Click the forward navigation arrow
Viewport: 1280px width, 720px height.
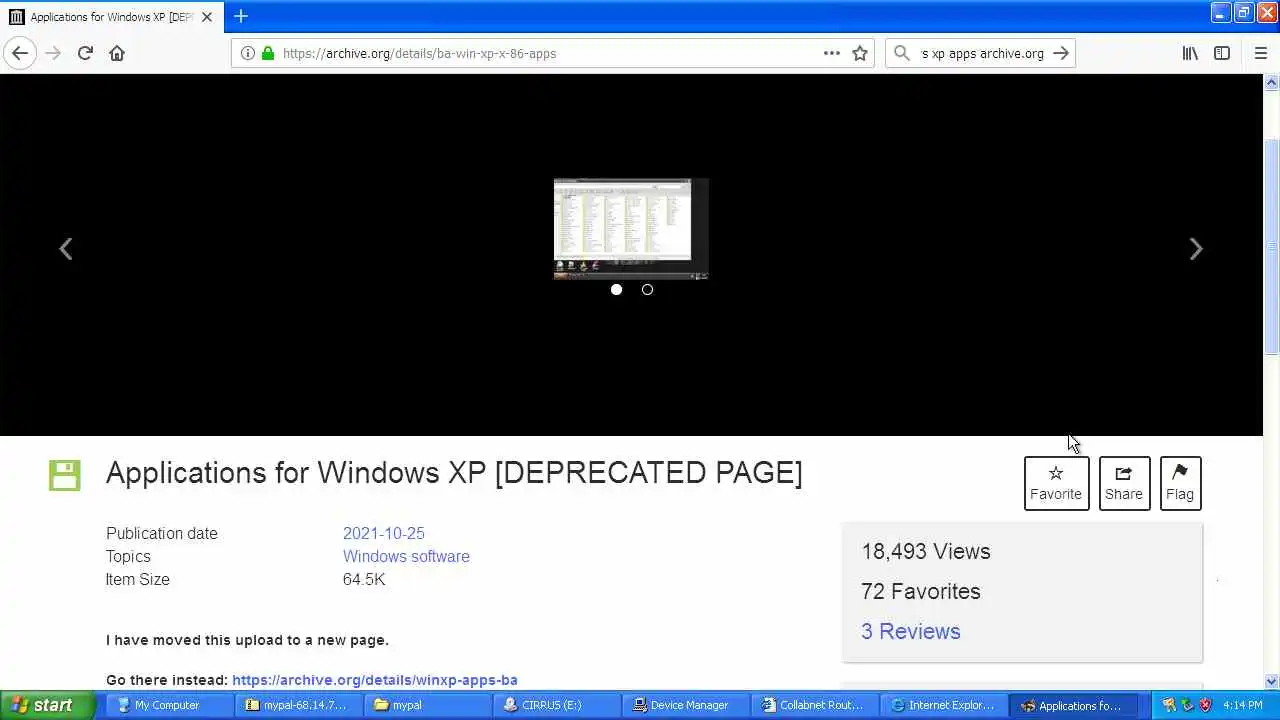click(53, 53)
